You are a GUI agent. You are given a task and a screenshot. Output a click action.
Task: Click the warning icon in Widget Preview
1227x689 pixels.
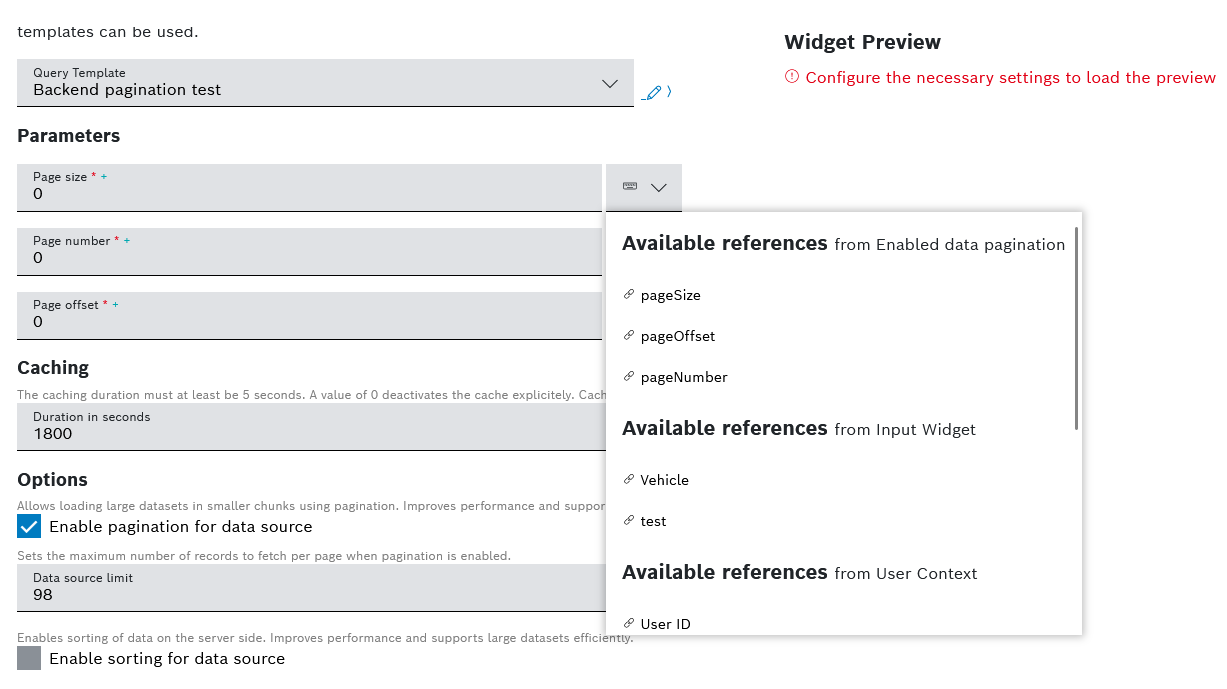(792, 77)
